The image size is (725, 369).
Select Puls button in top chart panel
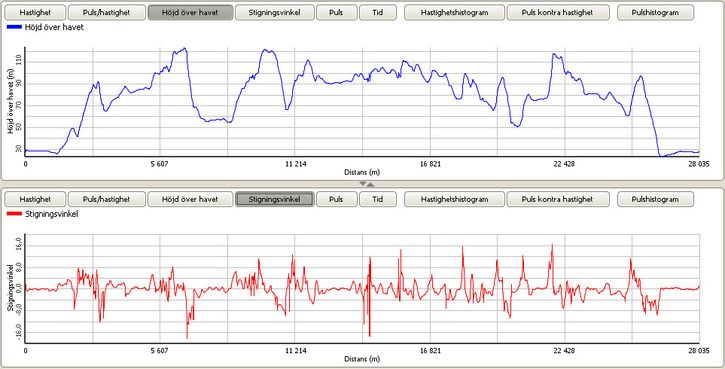point(336,12)
